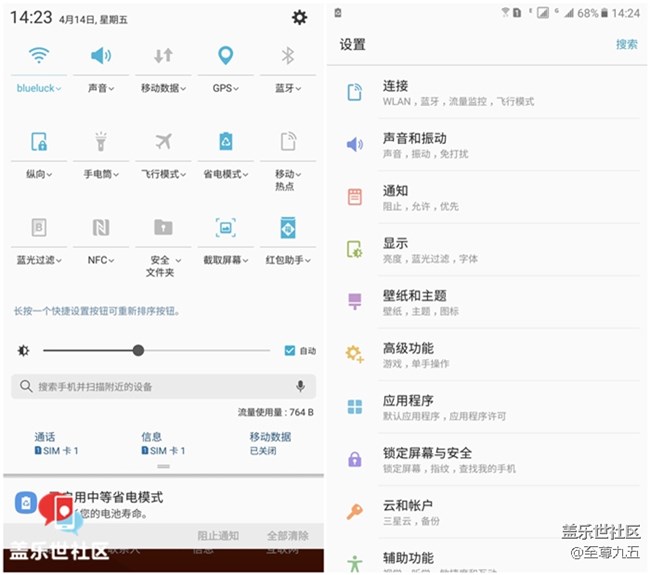Click the device search field

point(163,387)
